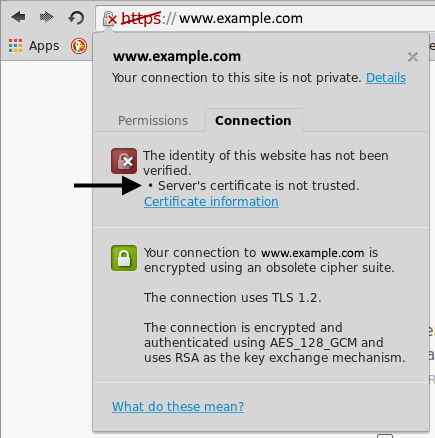This screenshot has height=438, width=435.
Task: Open the Details link
Action: (x=386, y=78)
